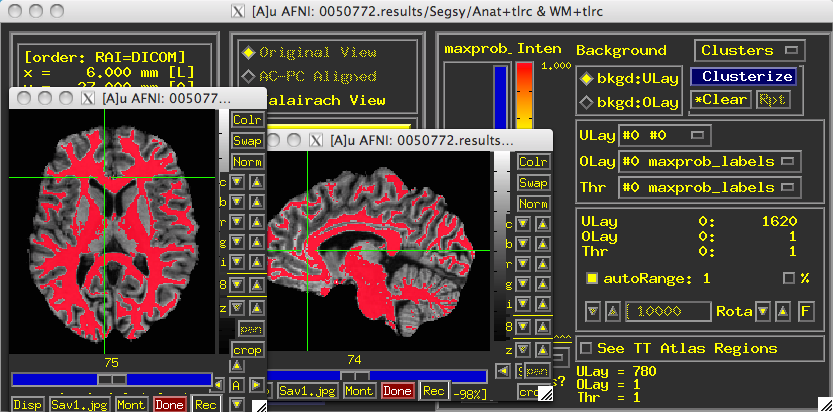
Task: Click rotate 'r' down arrow in axial viewer
Action: pos(237,222)
